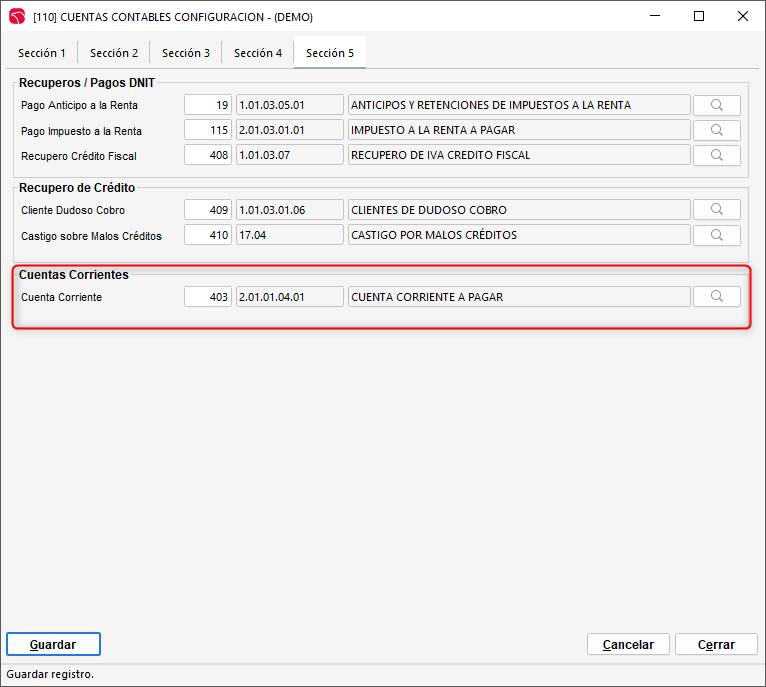Select the Cliente Dudoso Cobro code field 409

click(208, 210)
